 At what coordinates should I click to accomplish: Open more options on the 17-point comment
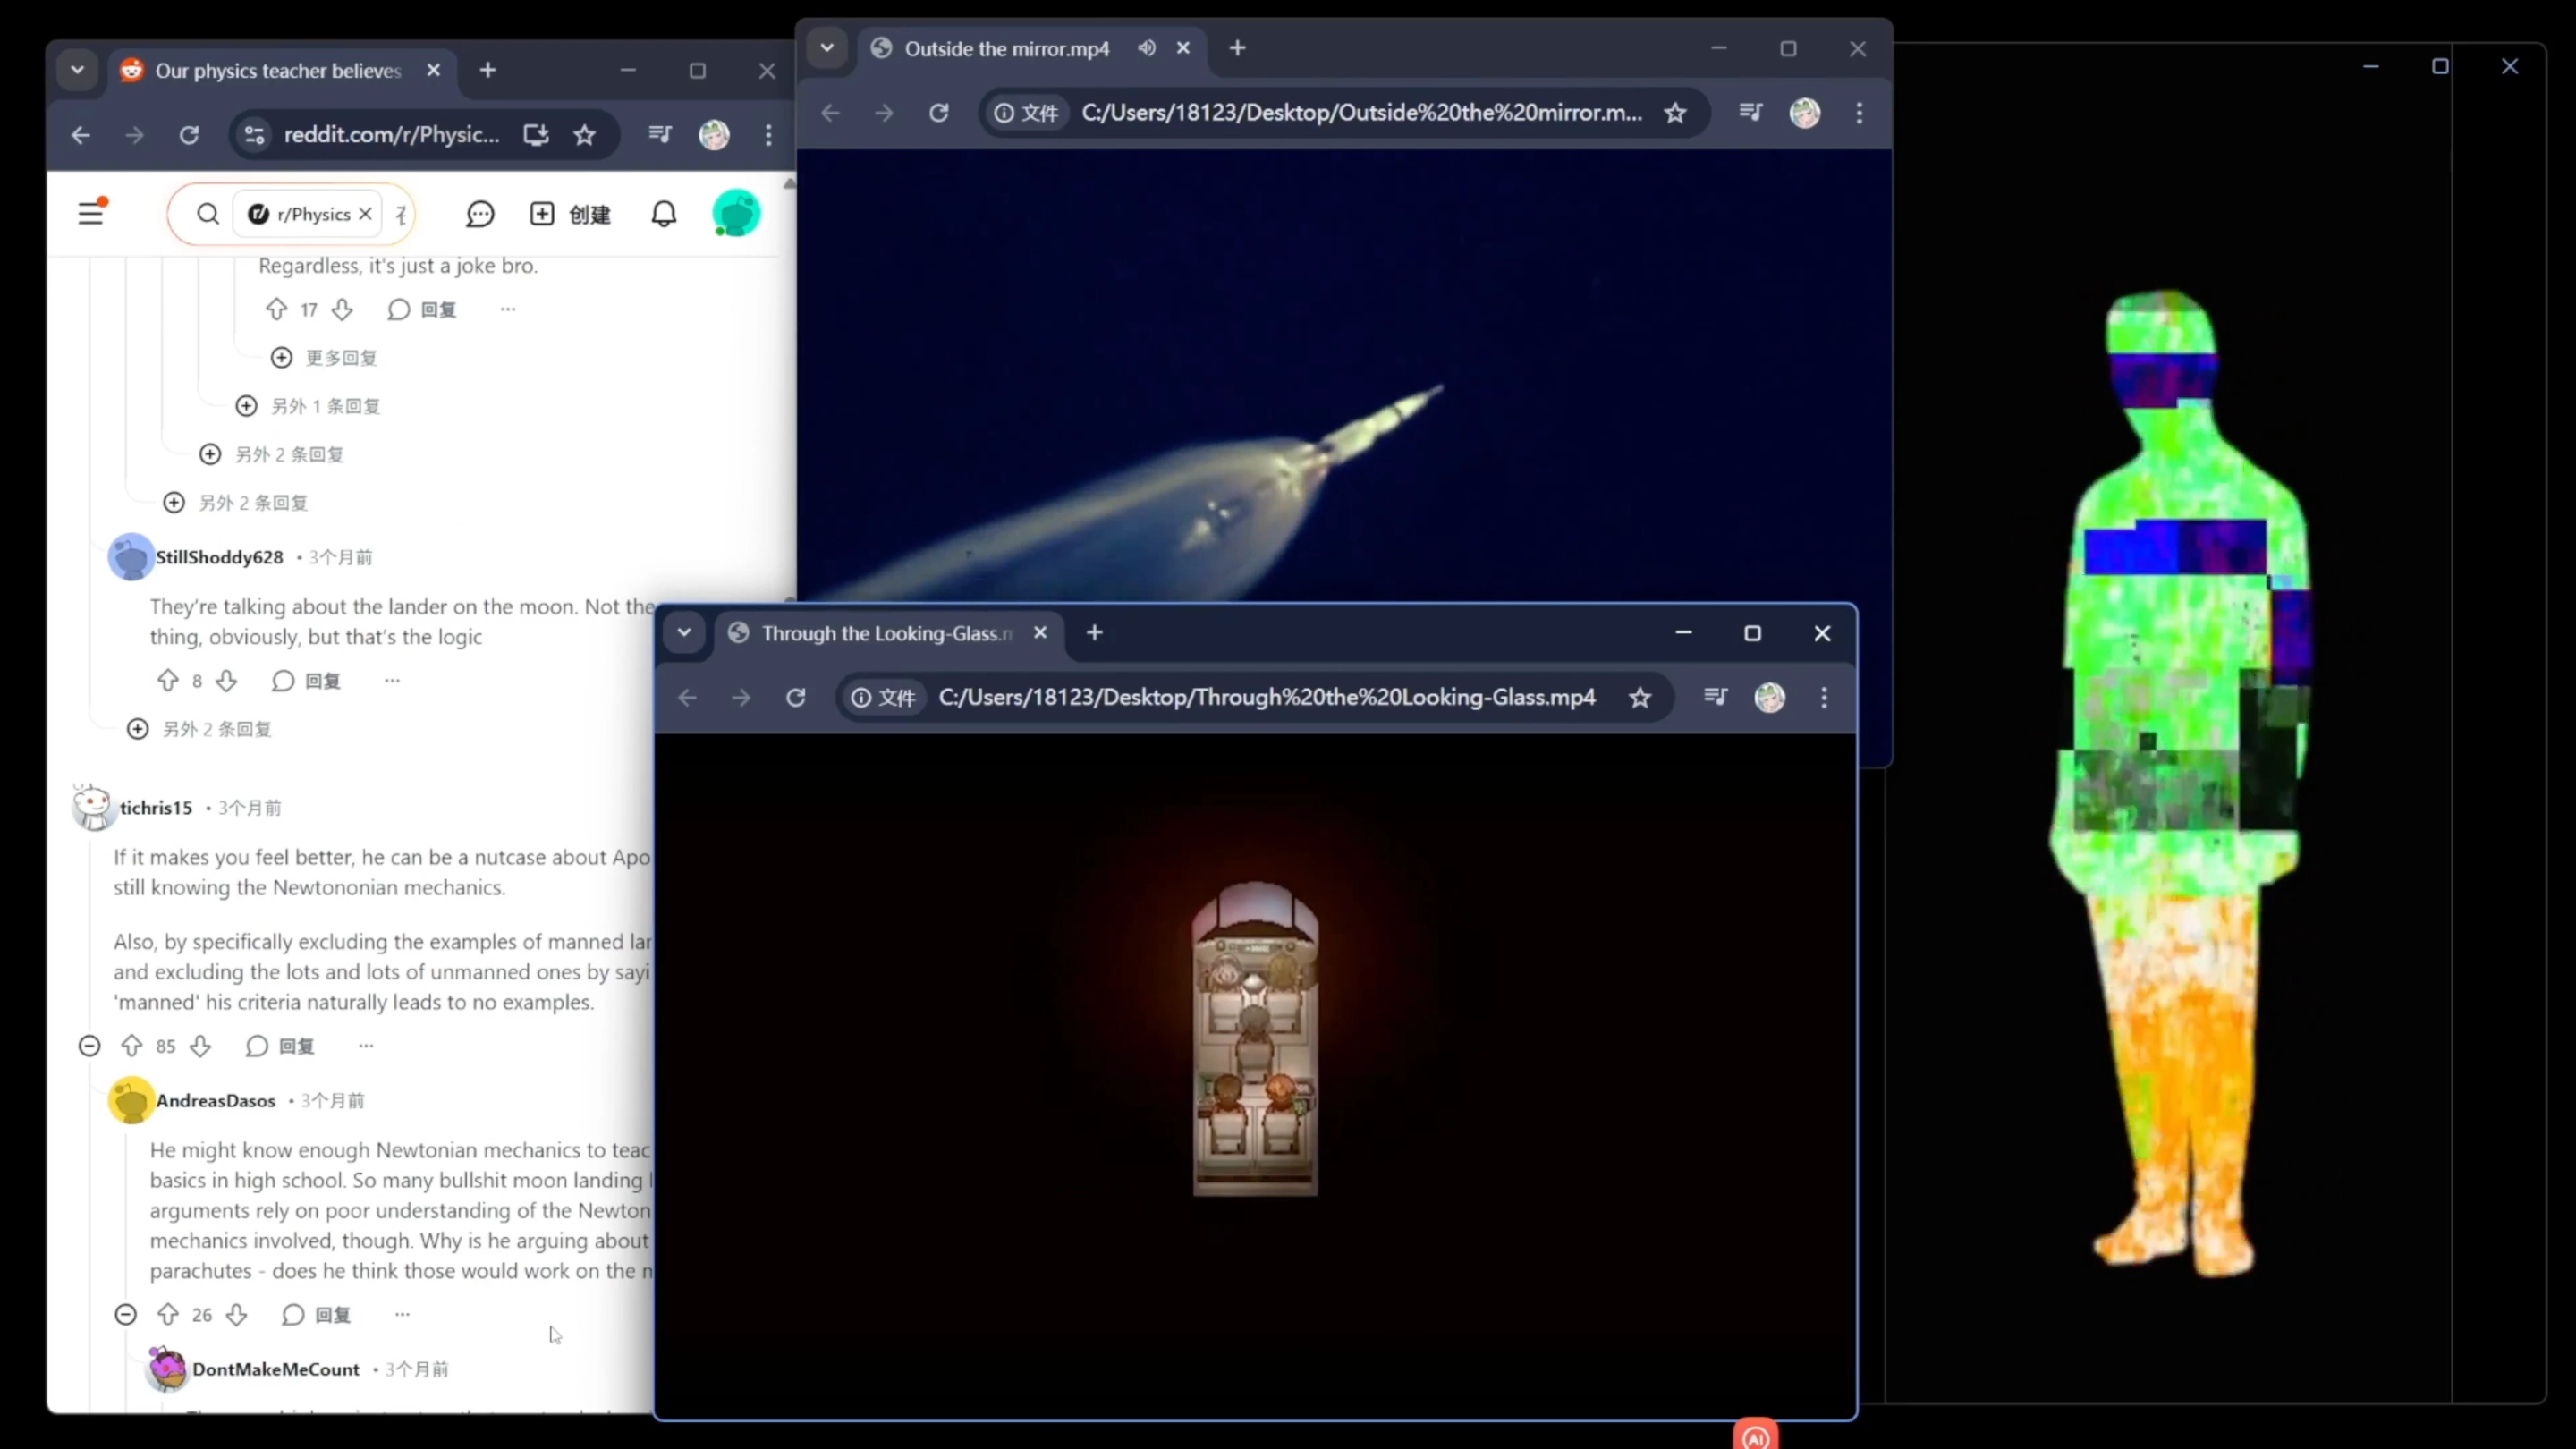(508, 310)
